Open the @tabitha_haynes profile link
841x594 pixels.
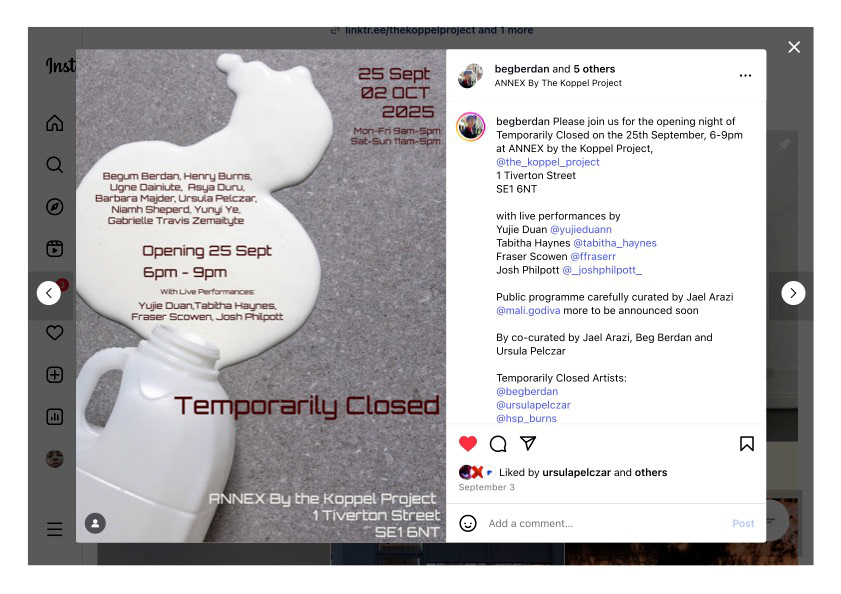click(615, 243)
